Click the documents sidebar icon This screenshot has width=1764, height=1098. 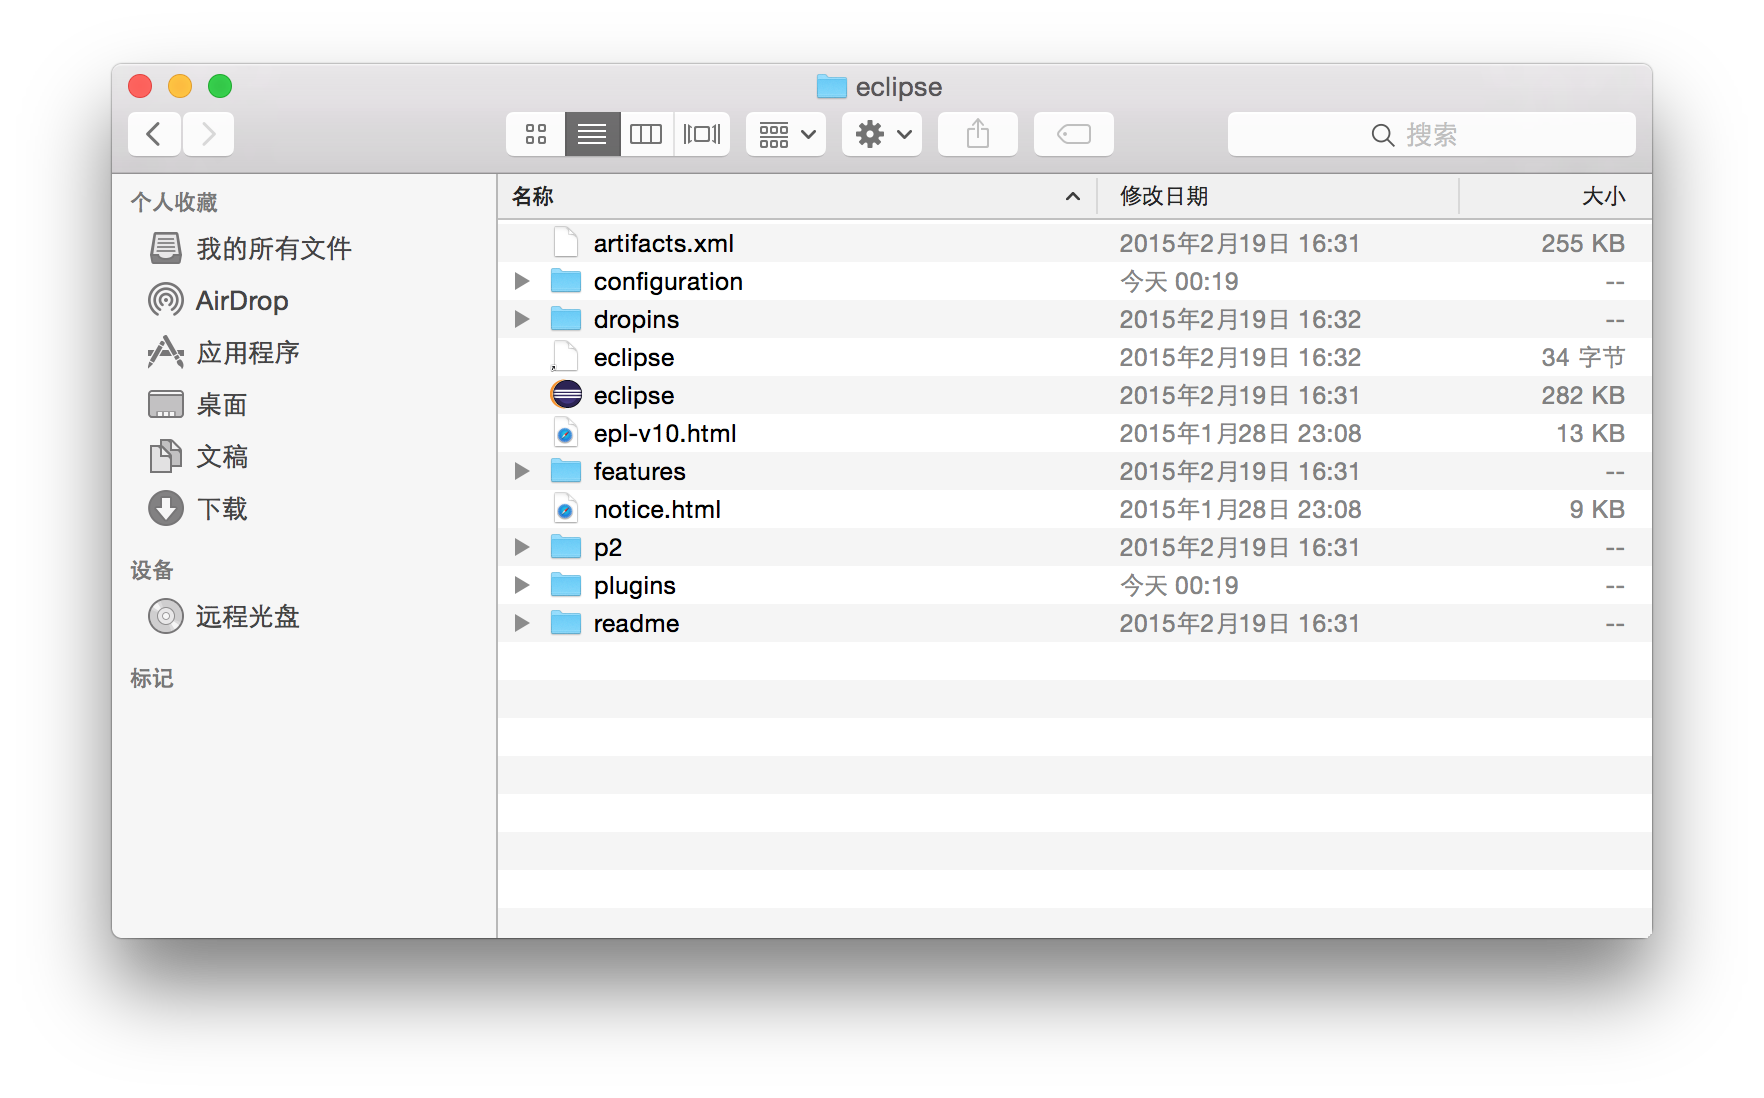[x=166, y=456]
